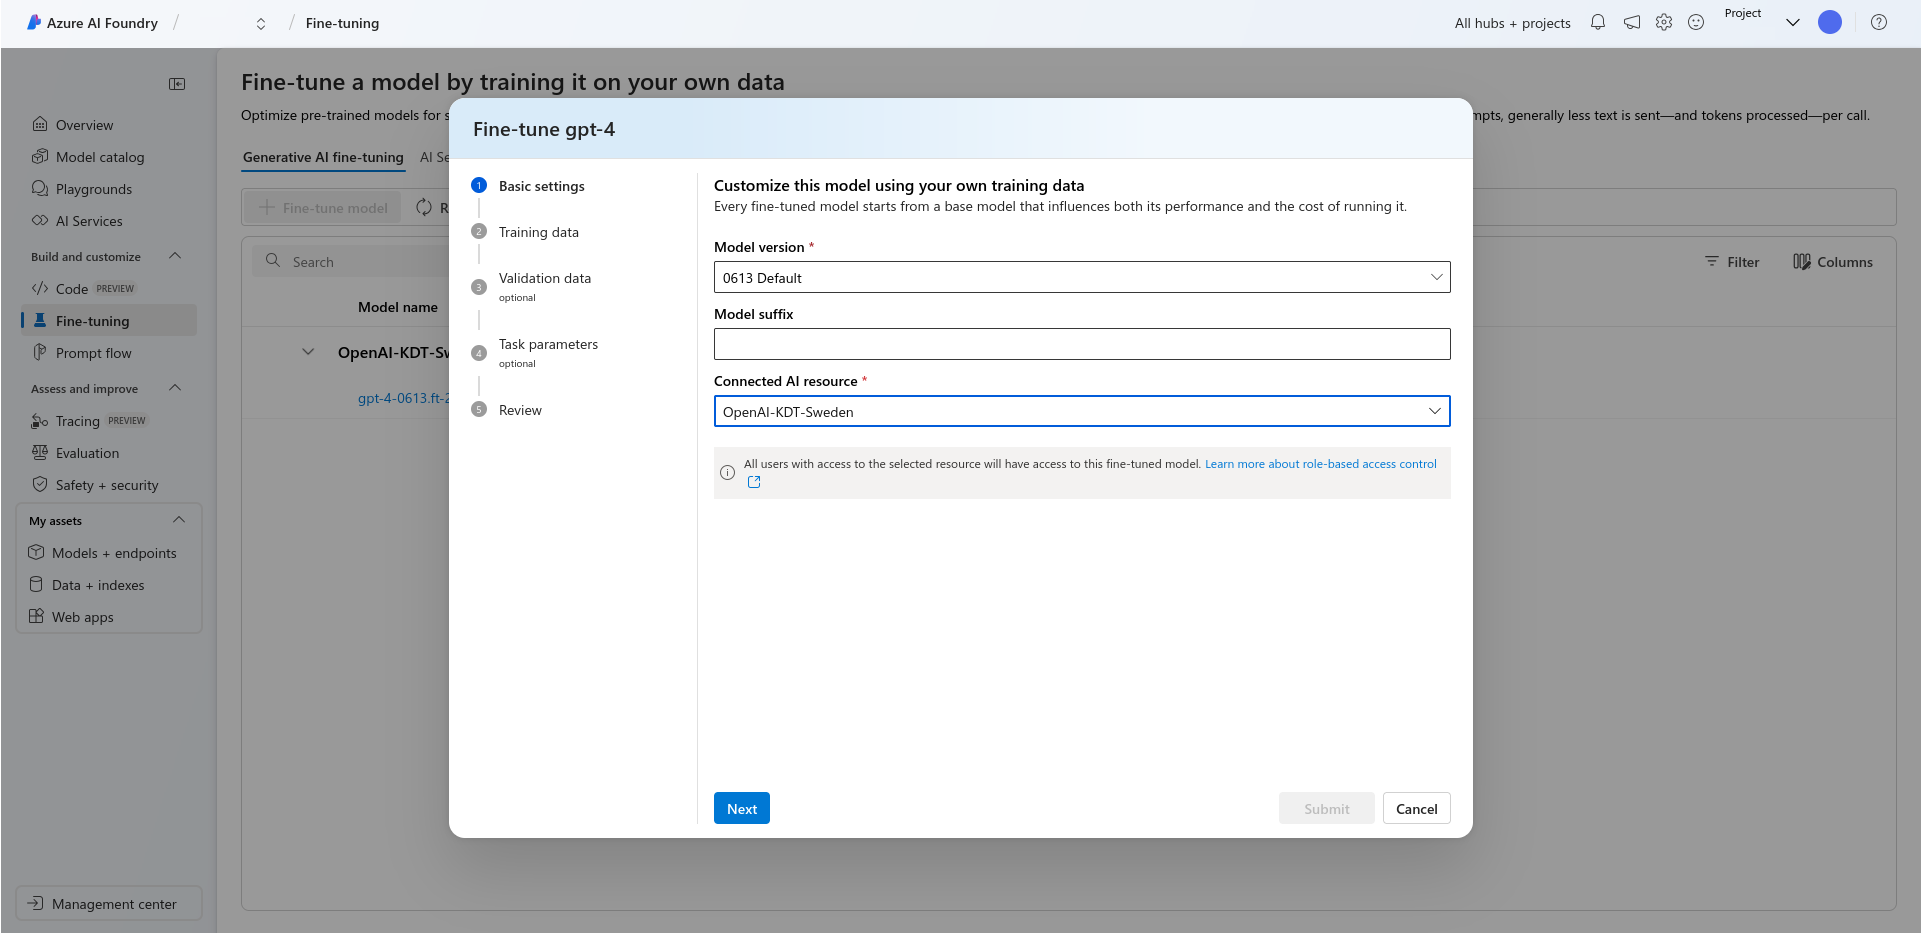Screen dimensions: 1922x933
Task: Collapse the OpenAI-KDT row chevron
Action: coord(308,352)
